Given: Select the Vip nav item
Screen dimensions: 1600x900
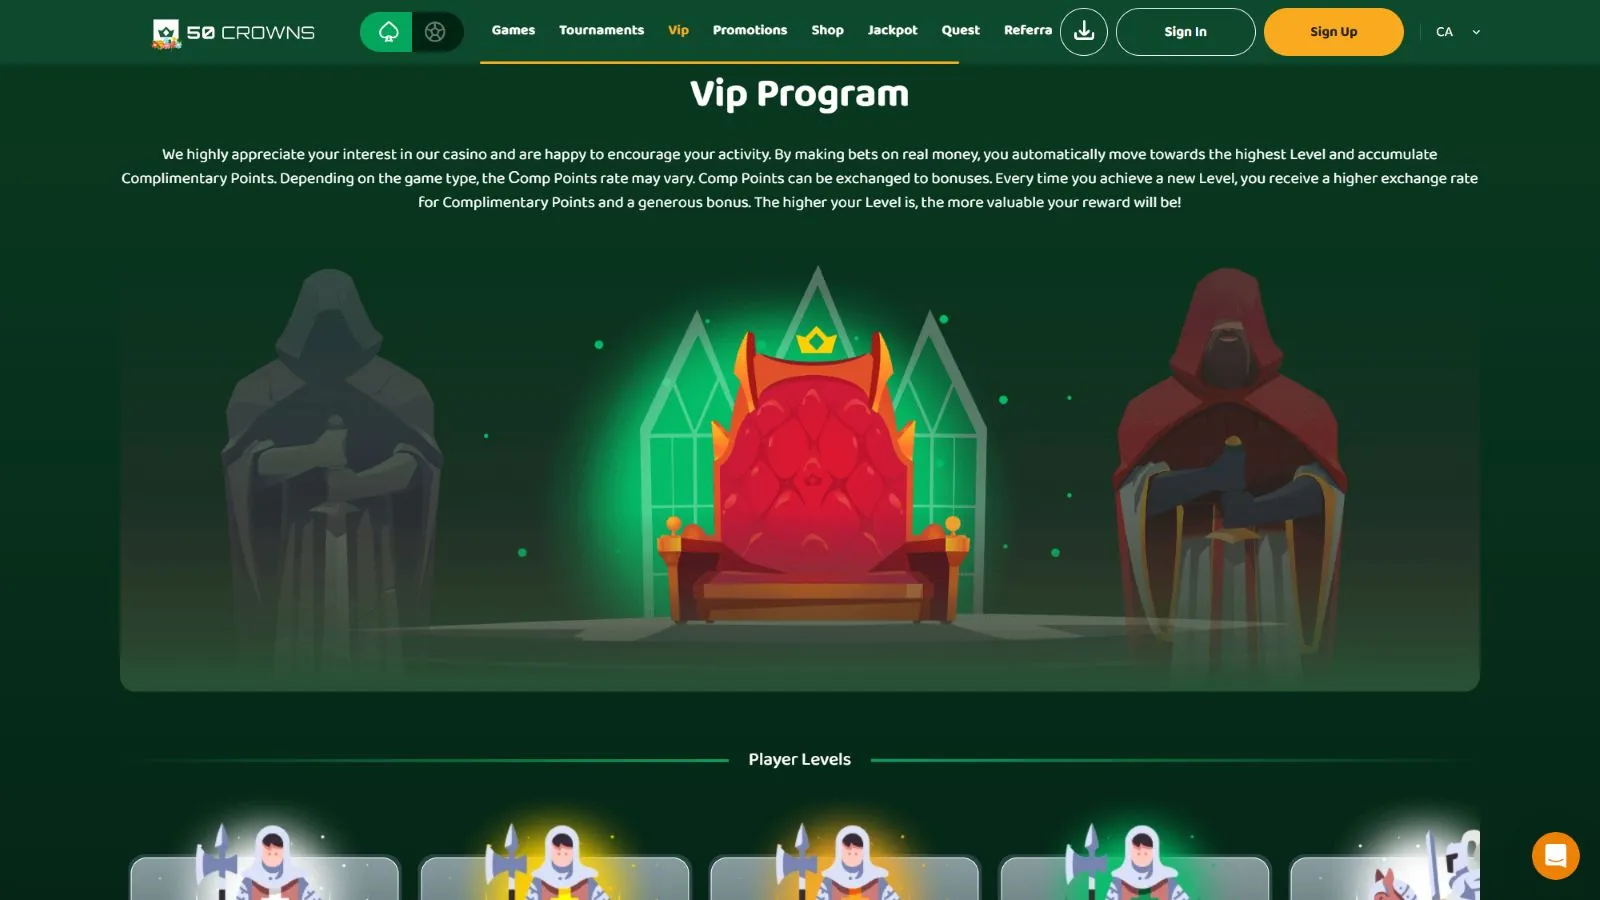Looking at the screenshot, I should tap(678, 30).
